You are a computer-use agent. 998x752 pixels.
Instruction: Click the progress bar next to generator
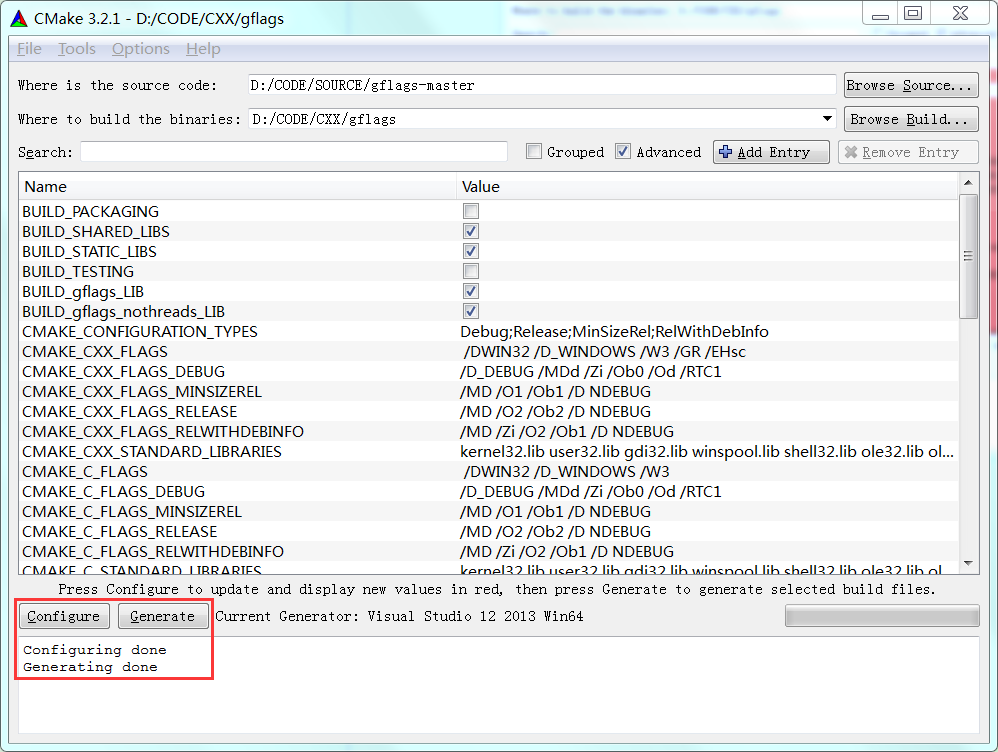(882, 616)
